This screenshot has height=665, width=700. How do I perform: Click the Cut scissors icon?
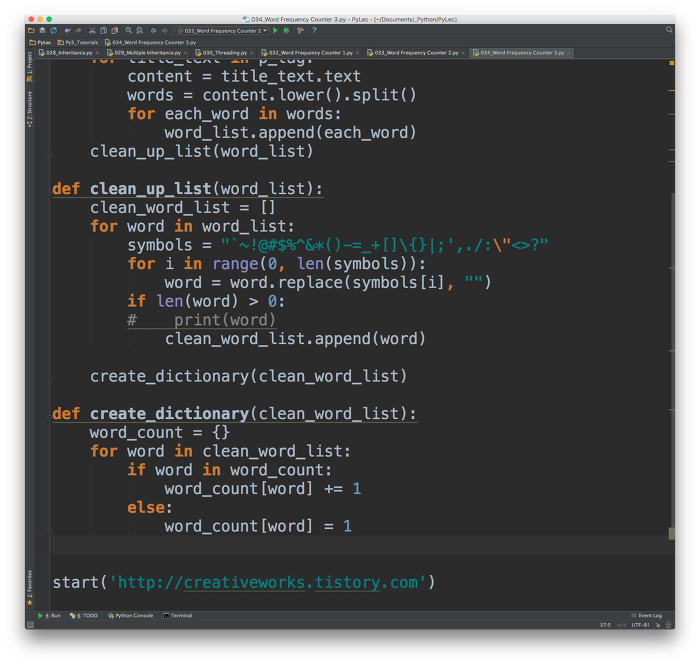(x=92, y=30)
